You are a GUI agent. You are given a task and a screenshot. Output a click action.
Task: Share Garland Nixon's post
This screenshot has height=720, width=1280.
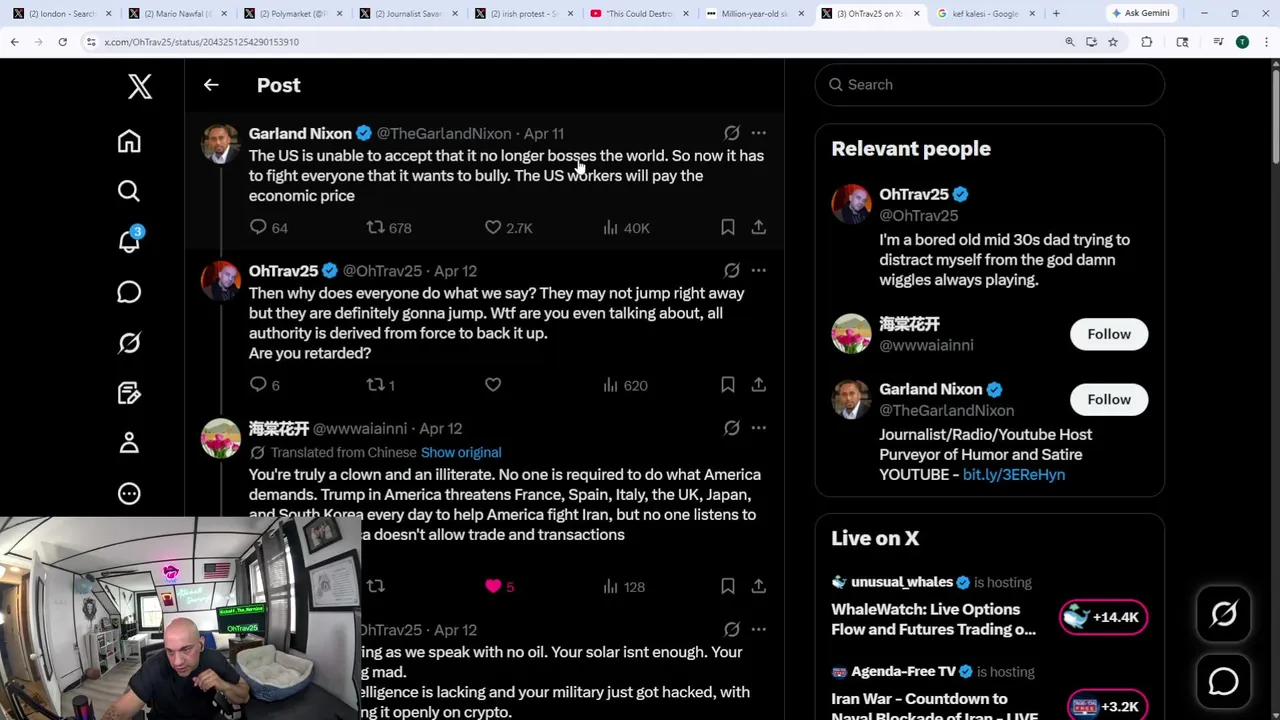[759, 228]
